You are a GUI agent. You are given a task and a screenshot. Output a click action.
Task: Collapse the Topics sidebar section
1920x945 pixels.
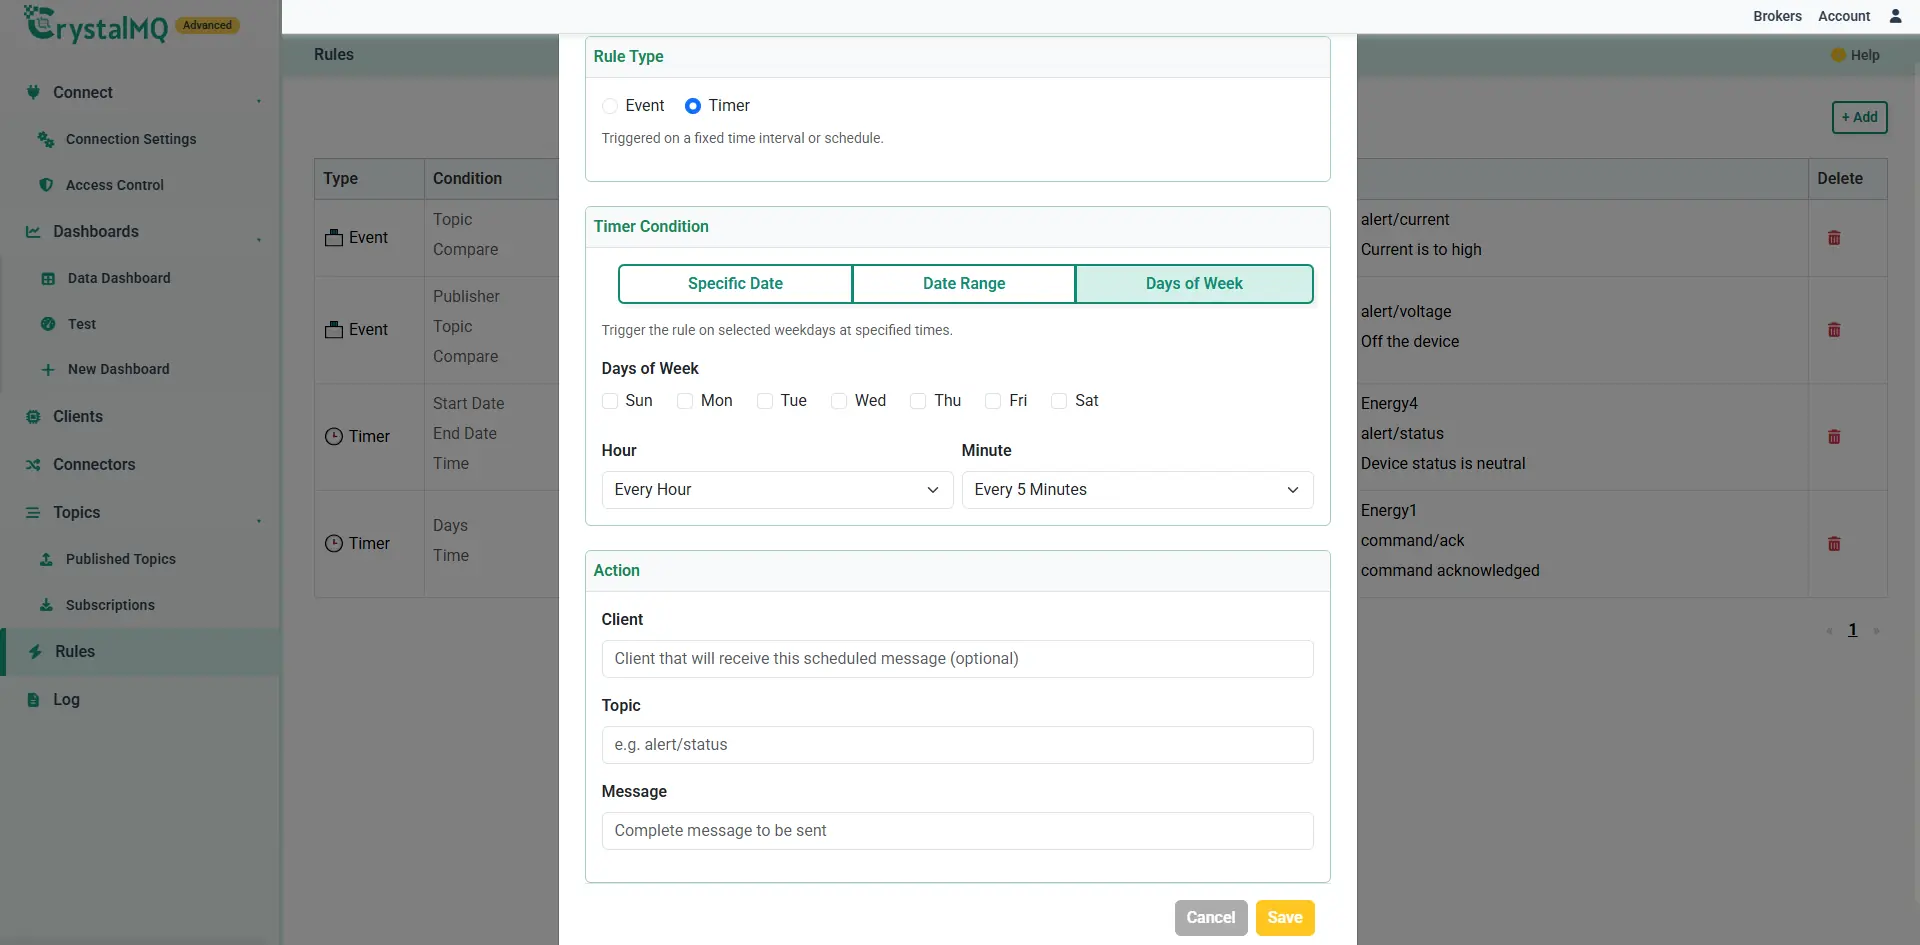pos(258,520)
